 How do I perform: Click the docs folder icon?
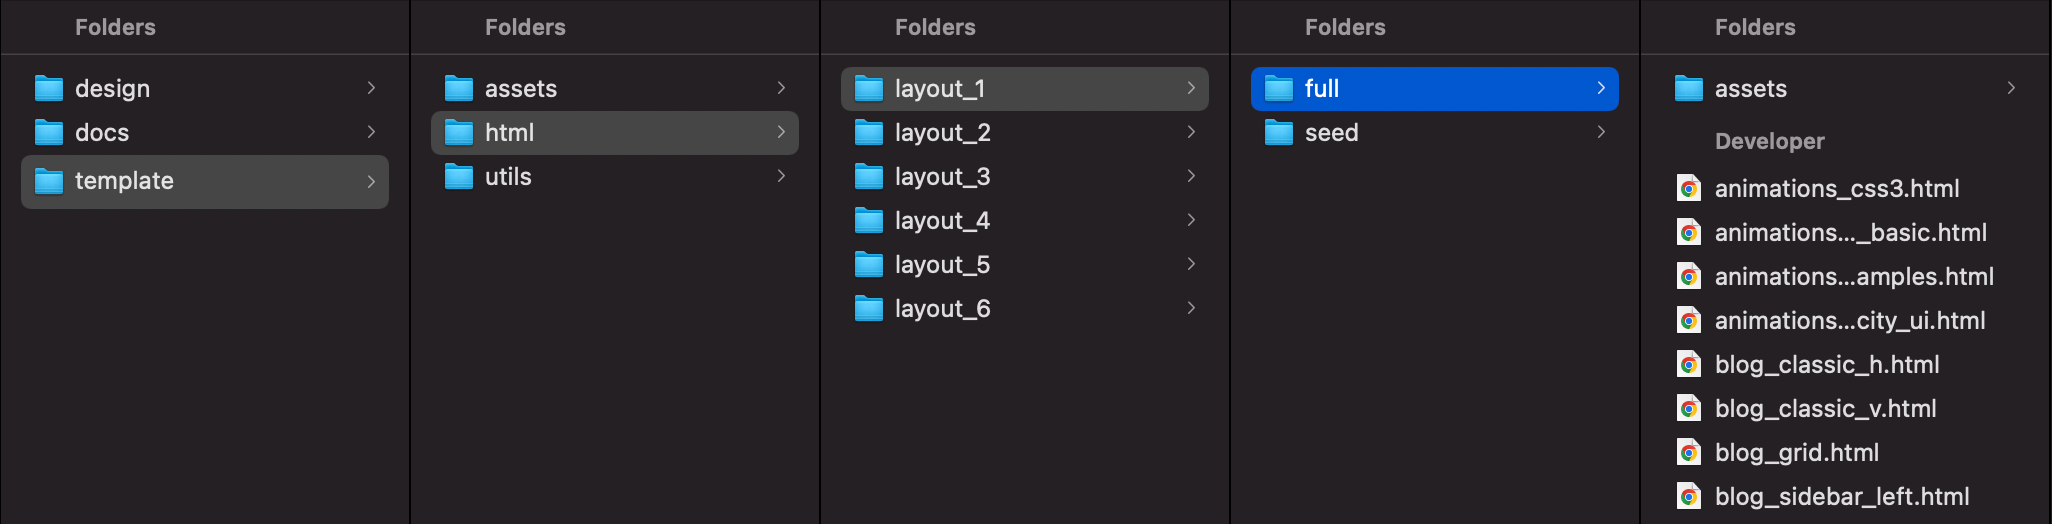(x=48, y=133)
